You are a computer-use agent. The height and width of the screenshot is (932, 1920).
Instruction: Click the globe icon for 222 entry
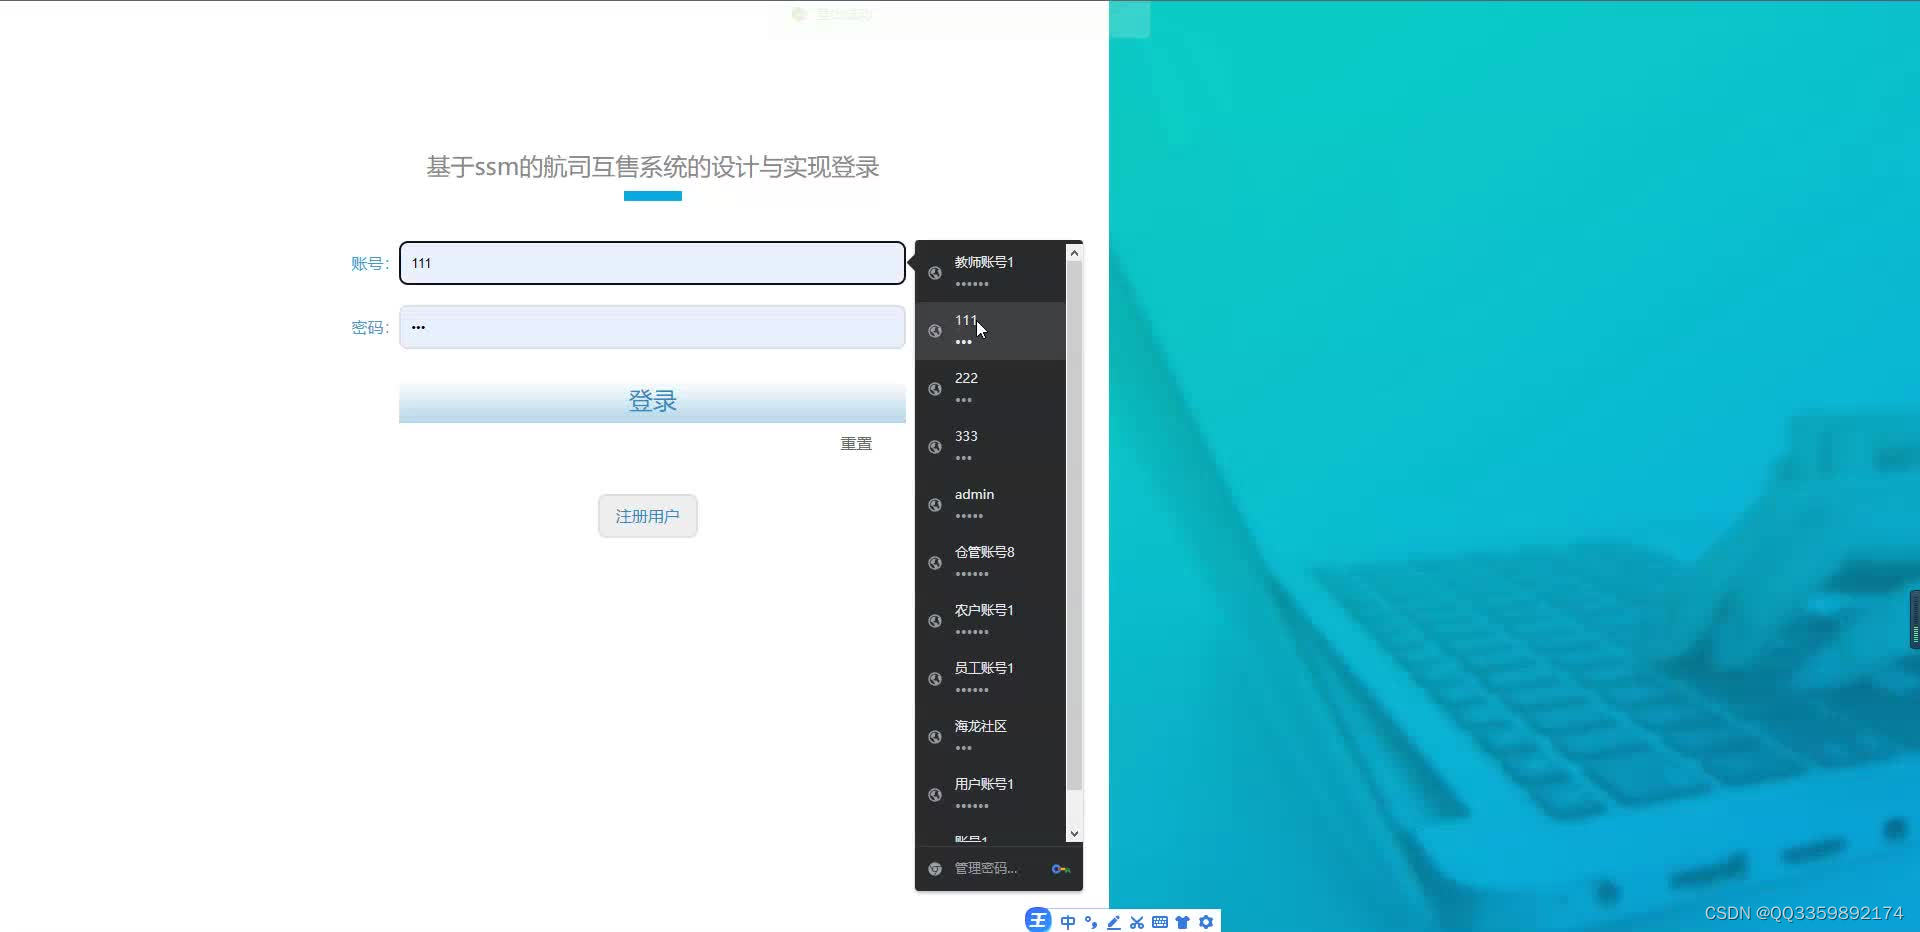pos(935,389)
